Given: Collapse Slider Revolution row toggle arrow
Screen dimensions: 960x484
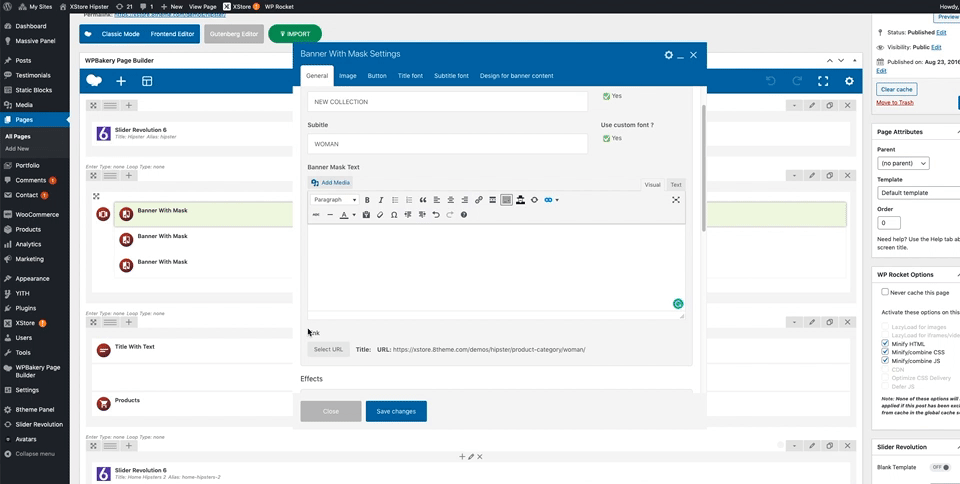Looking at the screenshot, I should (x=794, y=105).
